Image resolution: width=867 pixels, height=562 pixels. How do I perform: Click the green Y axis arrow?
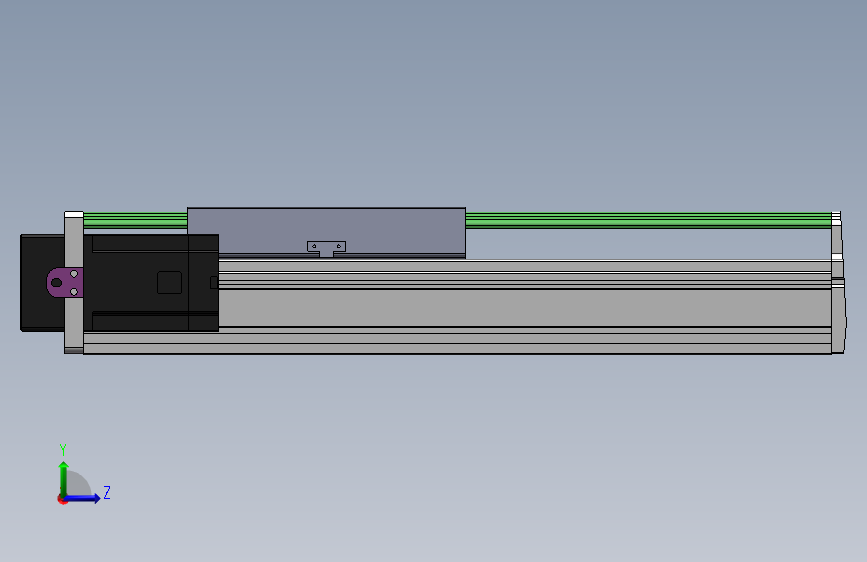[64, 478]
